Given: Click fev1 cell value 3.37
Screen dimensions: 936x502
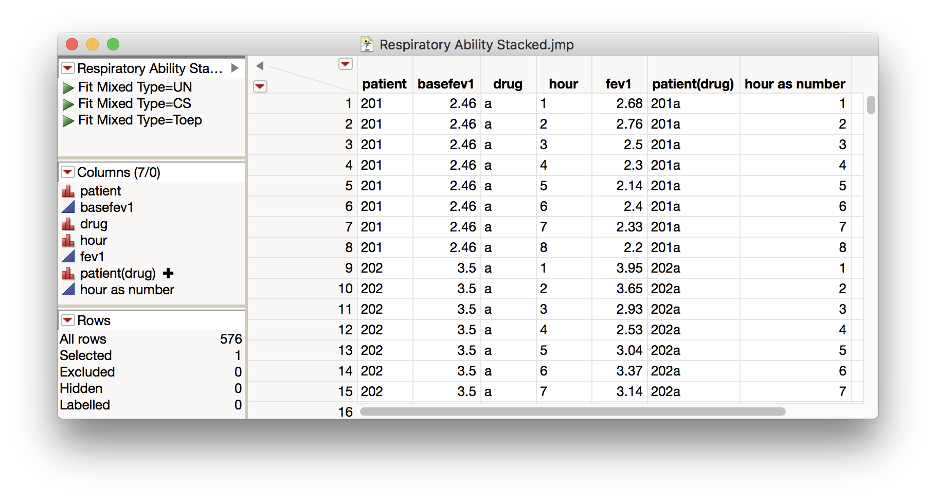Looking at the screenshot, I should point(629,371).
